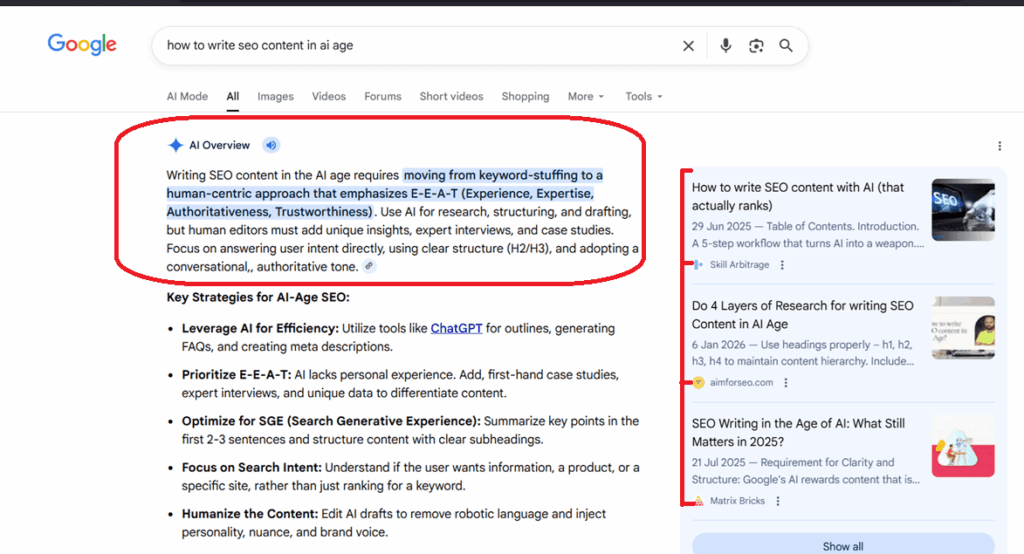Switch to the AI Mode tab
1024x554 pixels.
[187, 96]
